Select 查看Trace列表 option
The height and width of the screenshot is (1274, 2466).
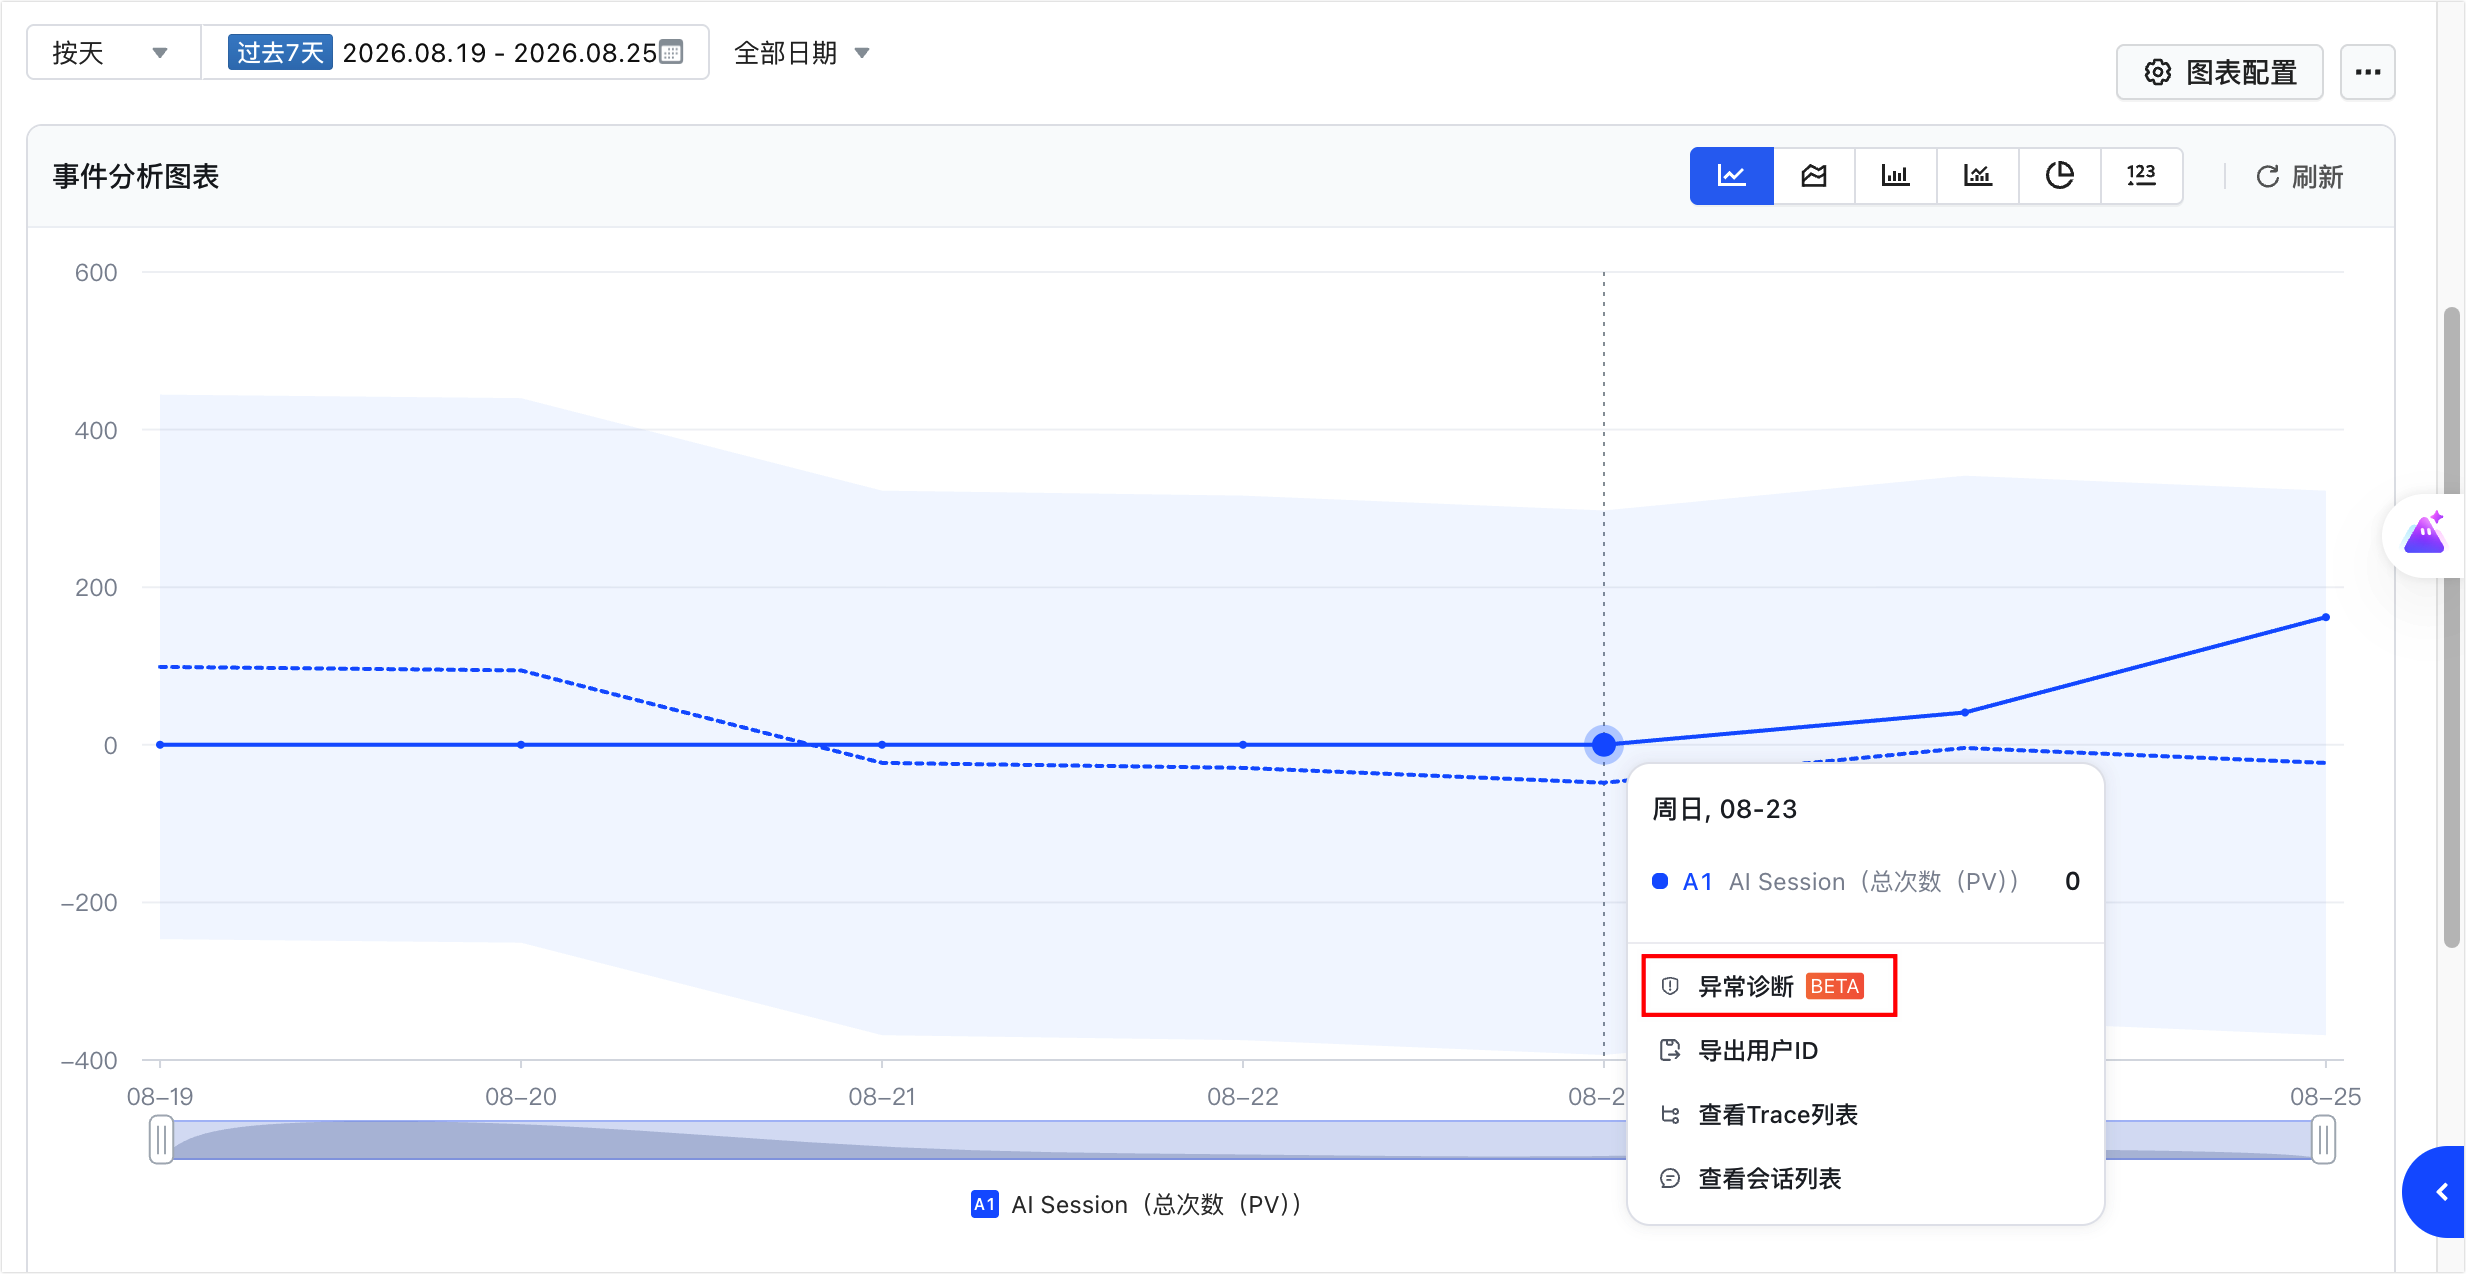pyautogui.click(x=1759, y=1114)
